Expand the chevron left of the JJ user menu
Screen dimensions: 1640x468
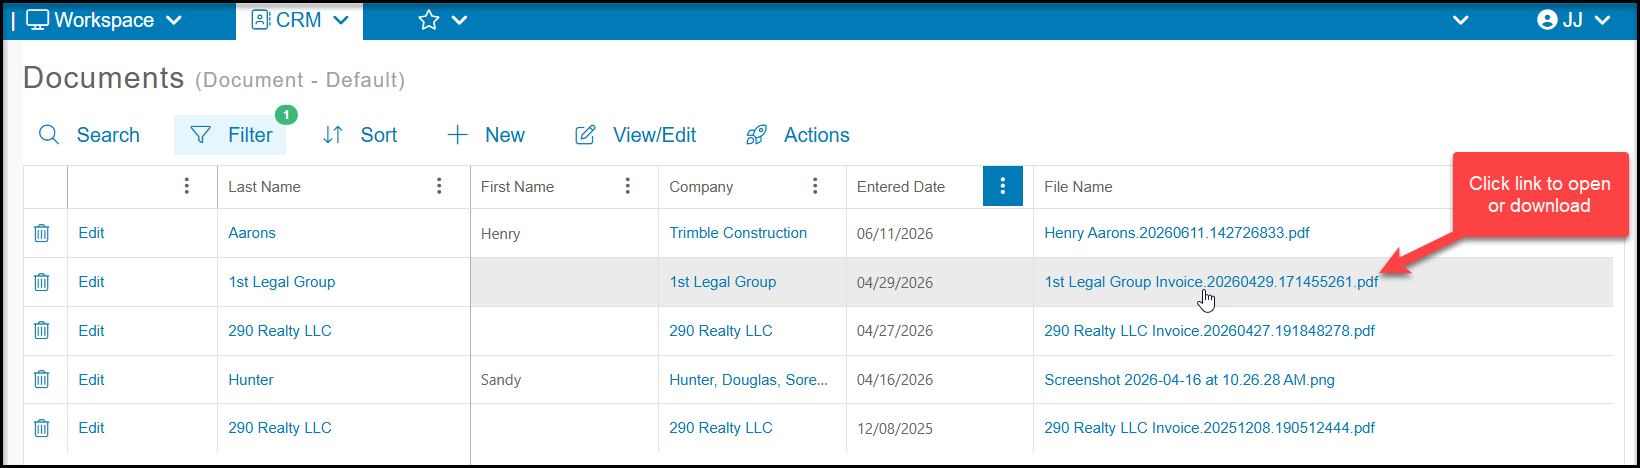point(1461,20)
